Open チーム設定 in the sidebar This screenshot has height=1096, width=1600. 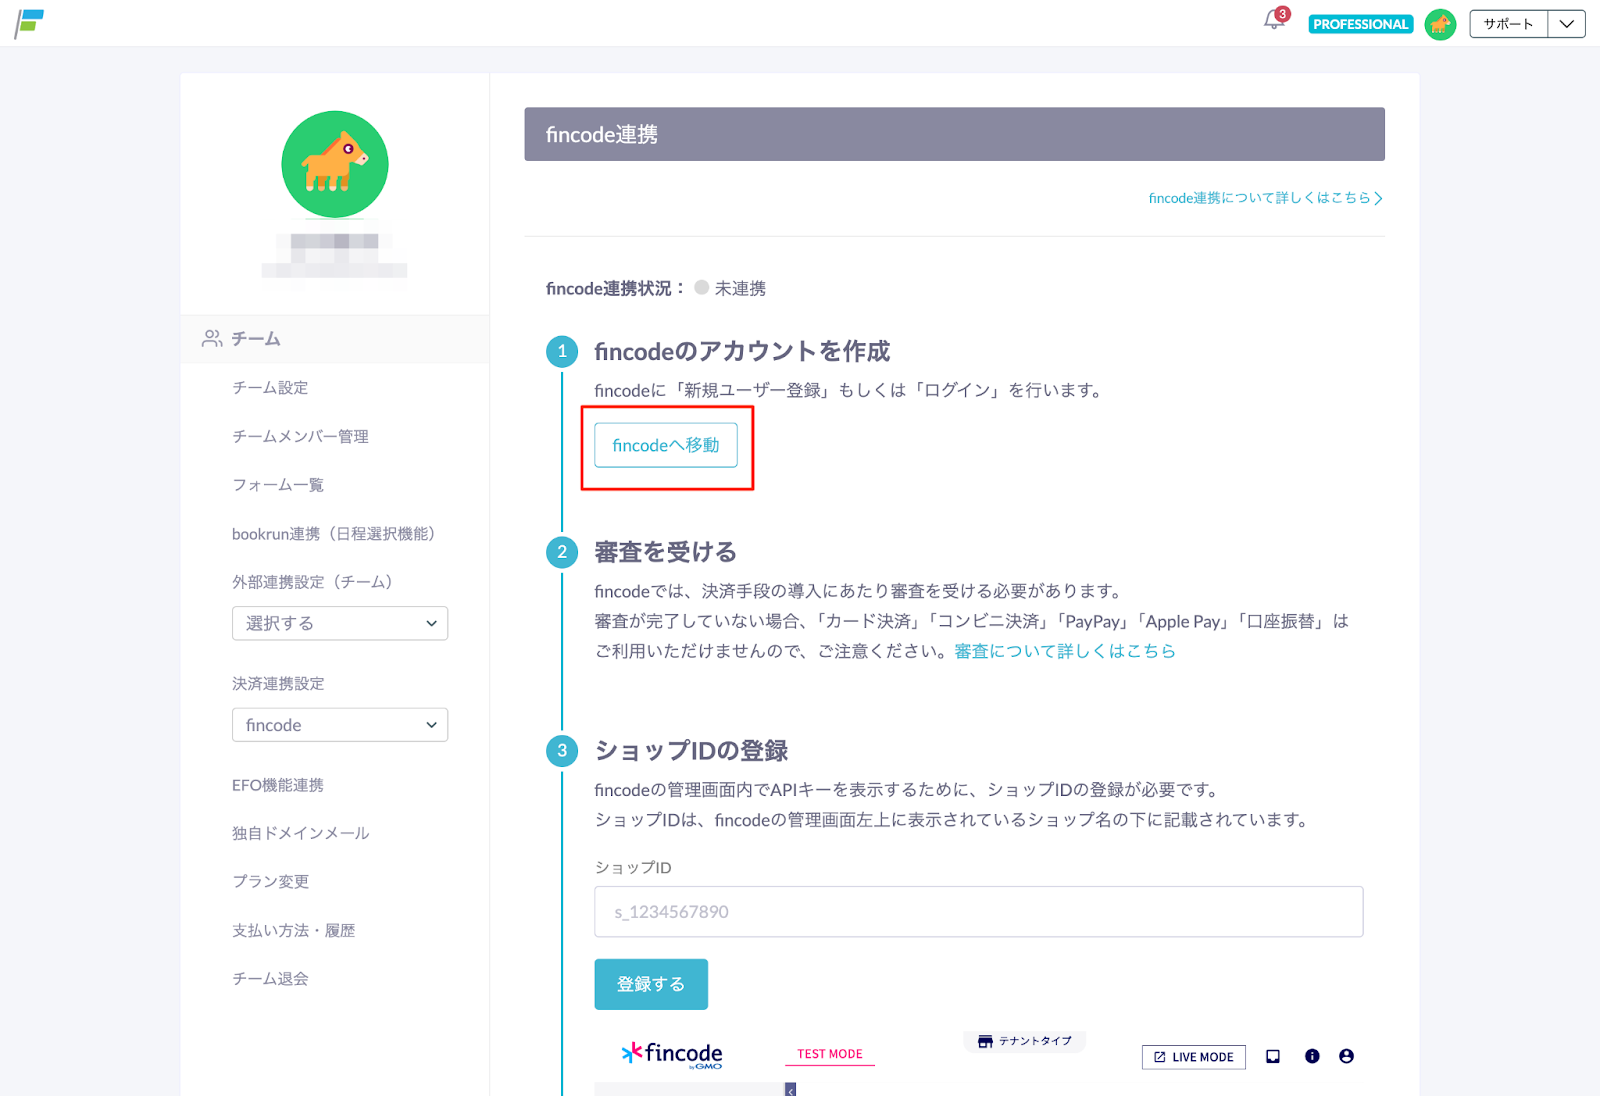pyautogui.click(x=270, y=388)
